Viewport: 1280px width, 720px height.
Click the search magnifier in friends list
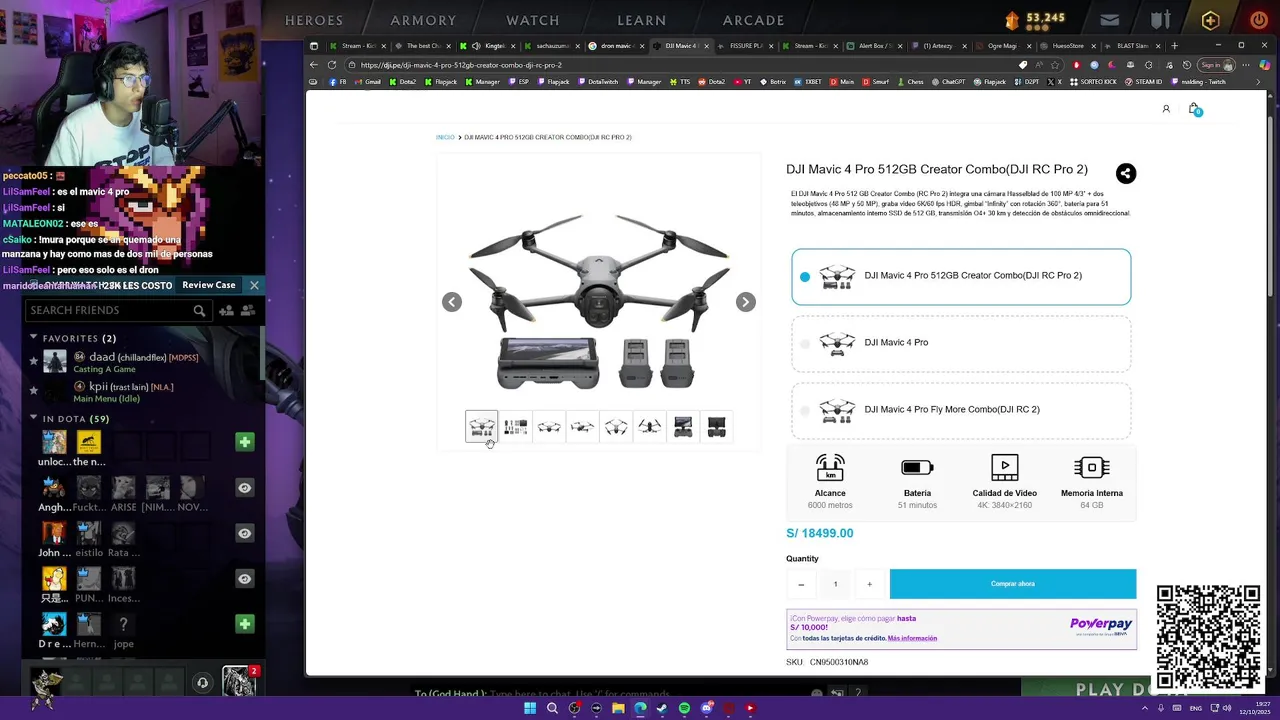(x=199, y=311)
